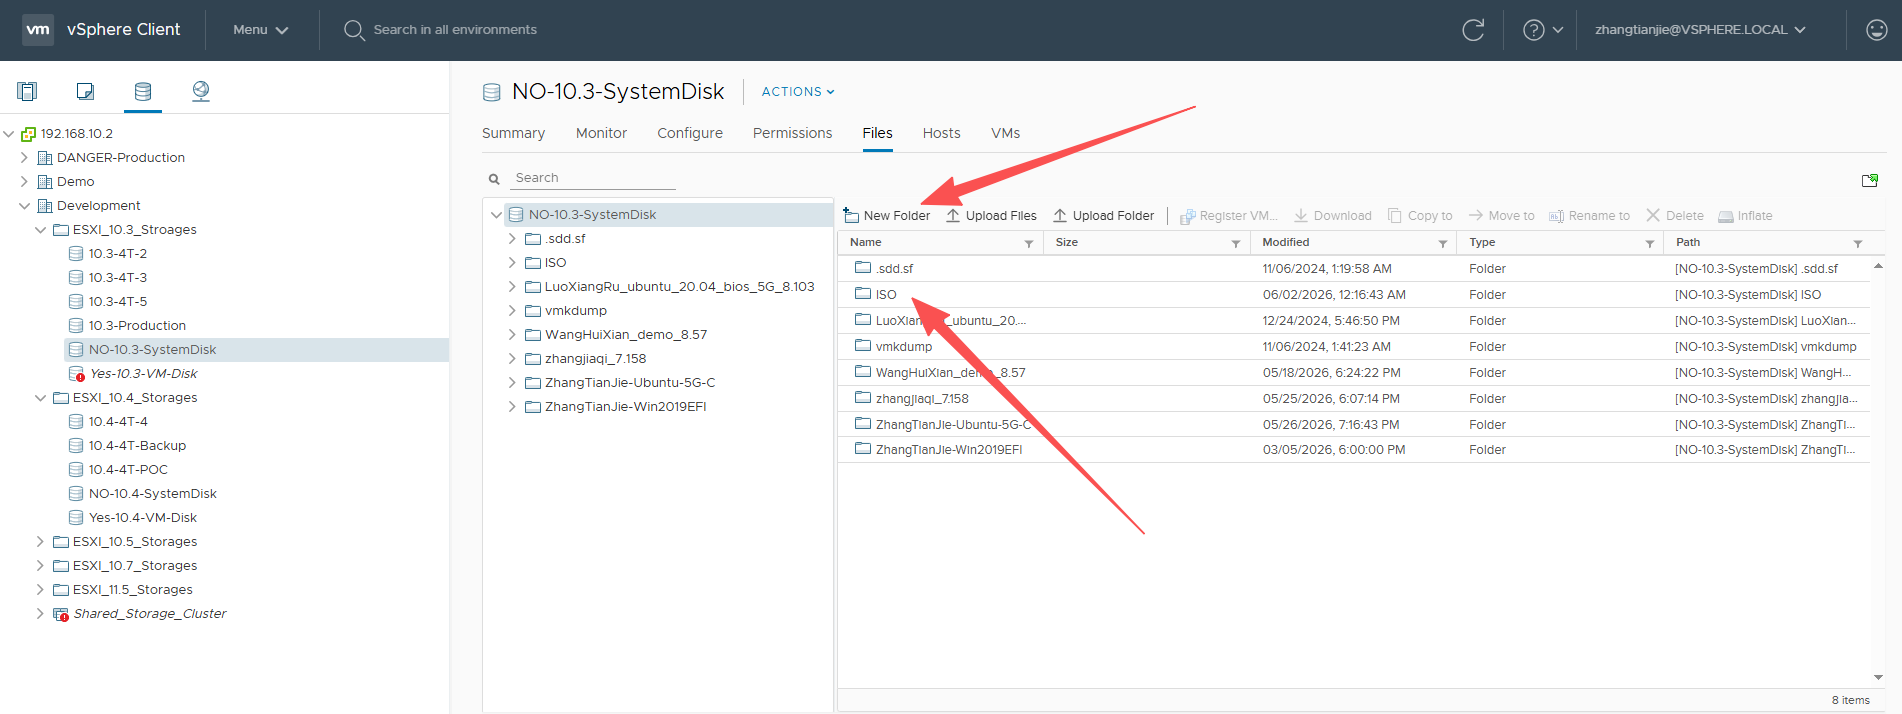
Task: Click the filter icon in Modified column
Action: pos(1443,243)
